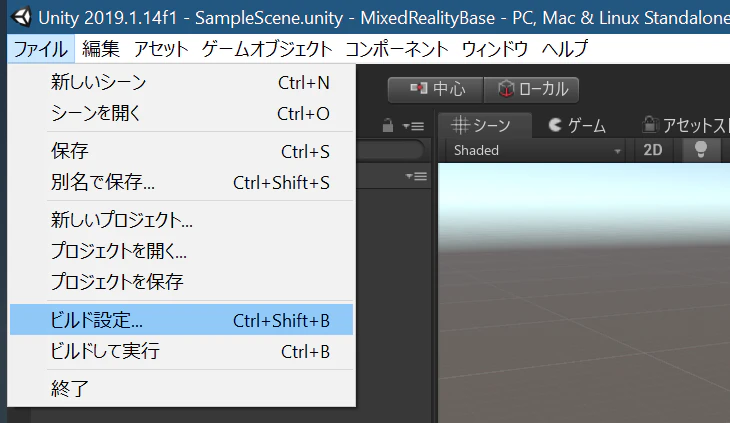Screen dimensions: 730x423
Task: Toggle the ローカル handle rotation button
Action: coord(532,89)
